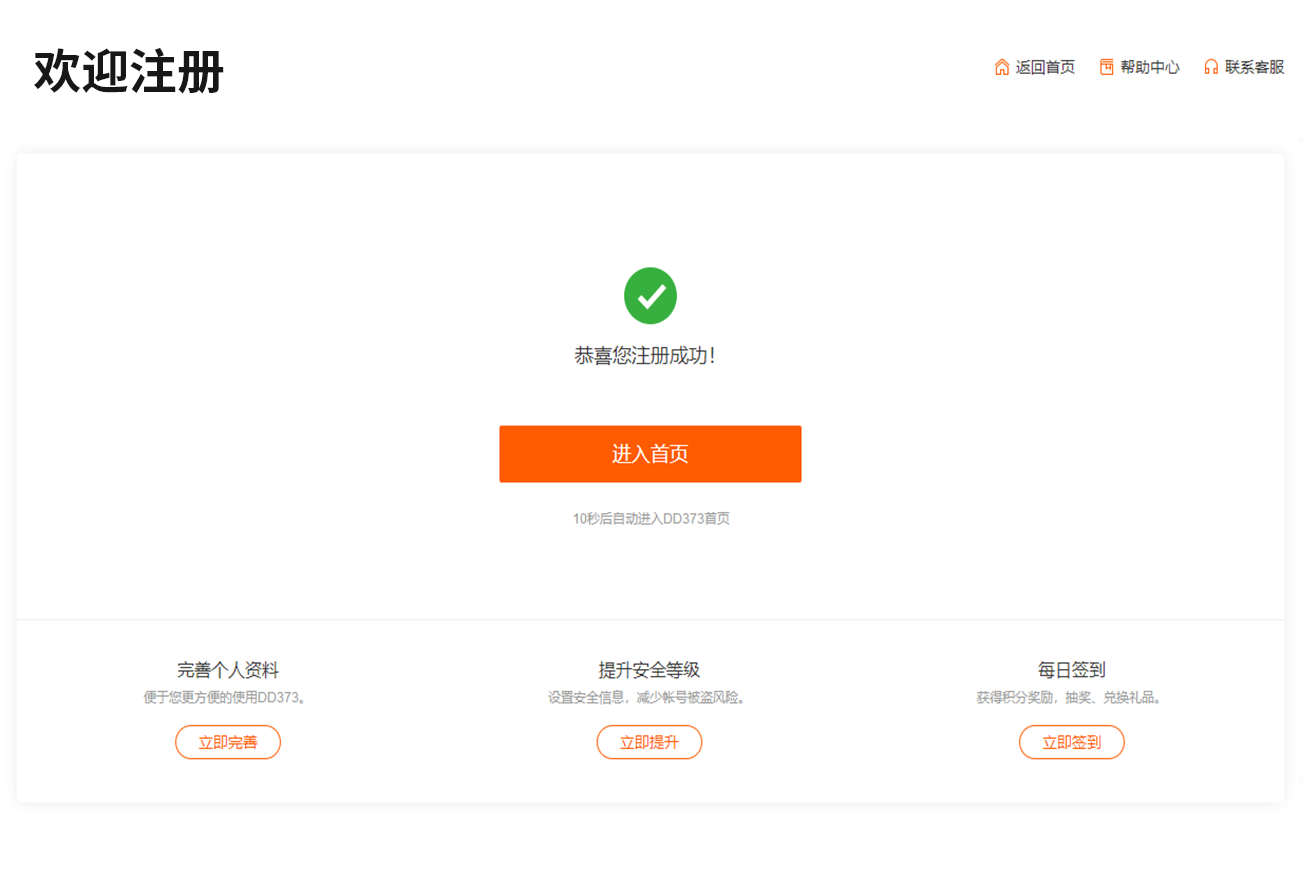Click the 恭喜您注册成功 message text

click(645, 356)
